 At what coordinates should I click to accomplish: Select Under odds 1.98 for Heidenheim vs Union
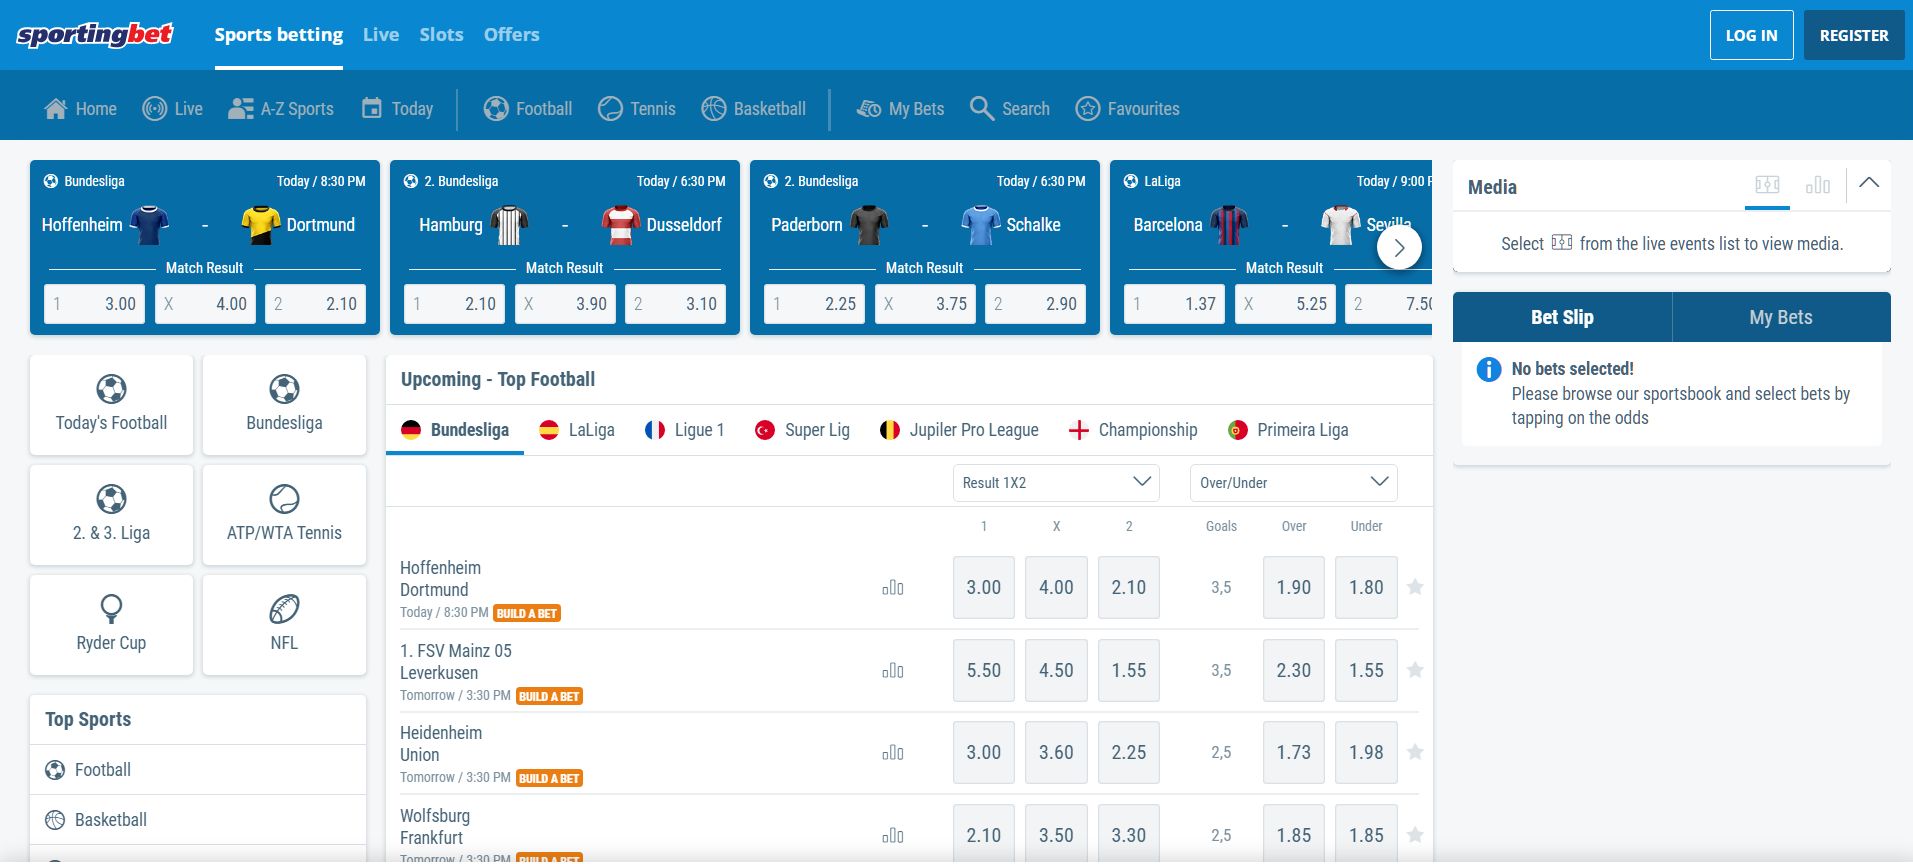pyautogui.click(x=1366, y=753)
